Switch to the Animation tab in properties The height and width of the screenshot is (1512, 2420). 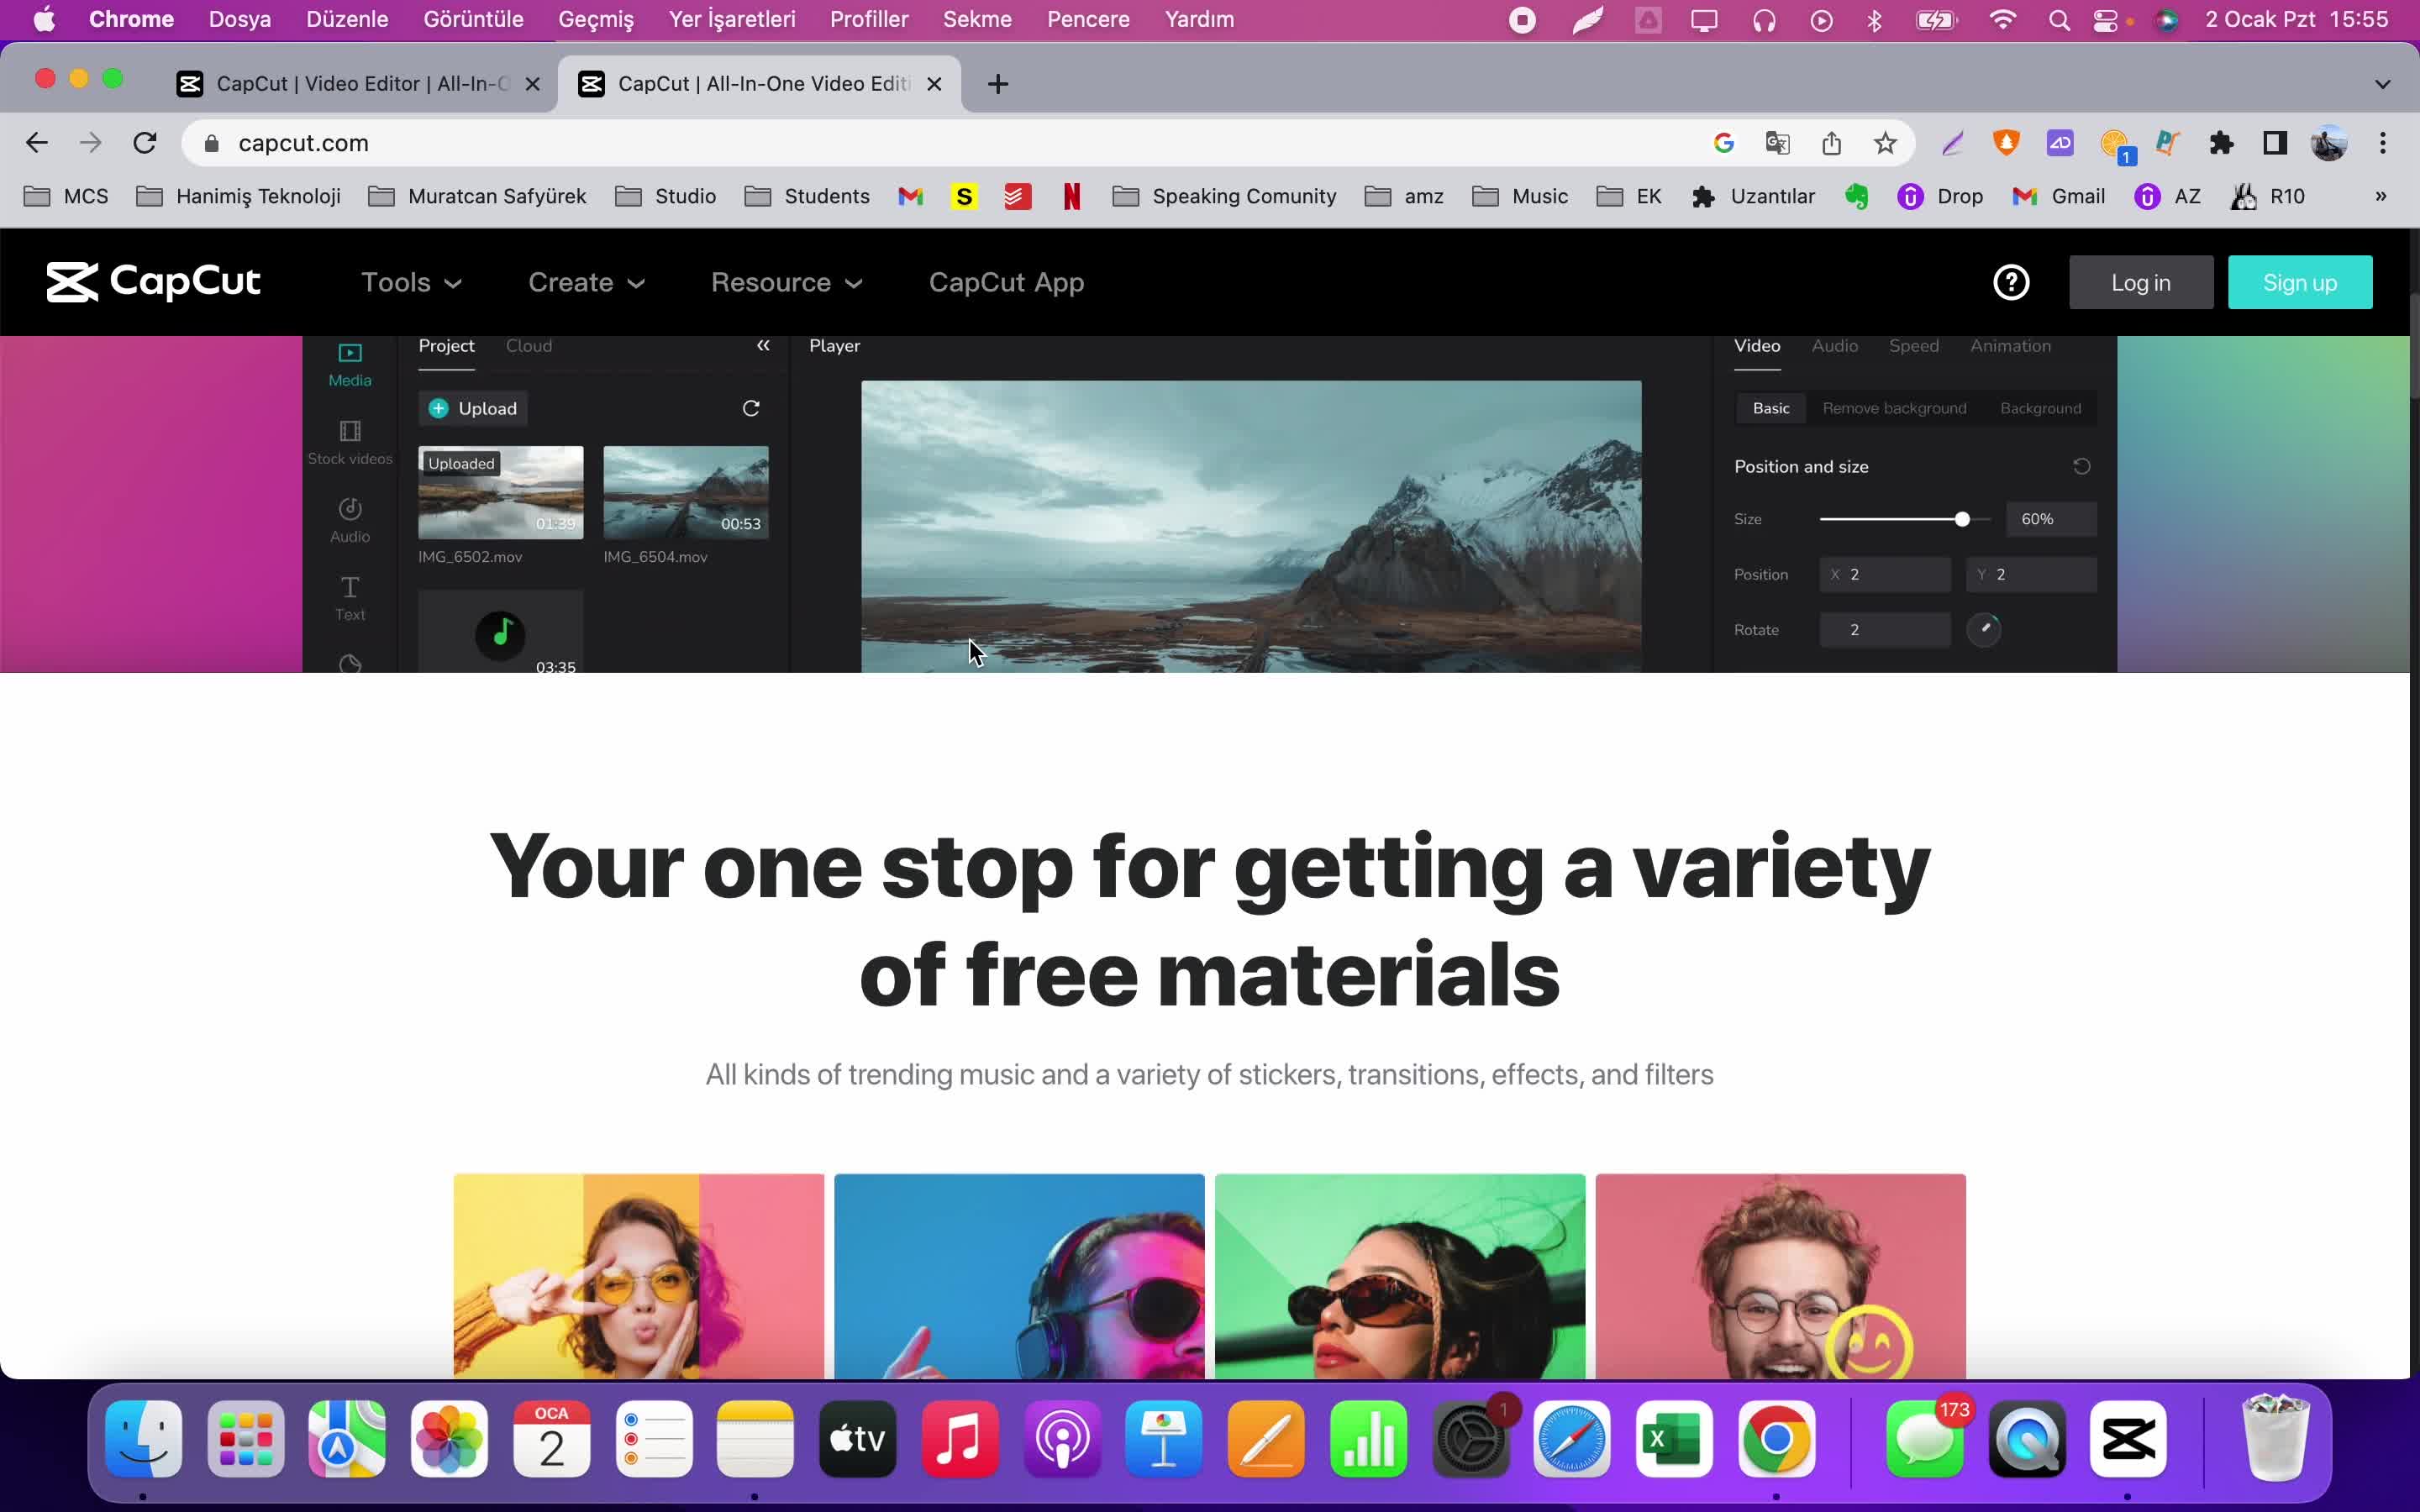[x=2011, y=345]
